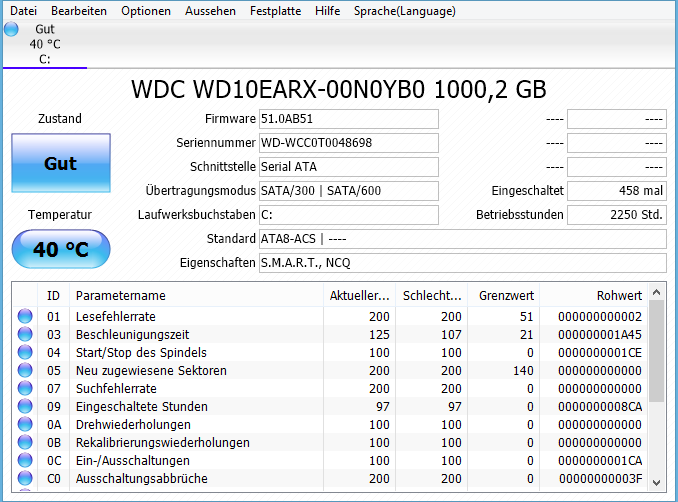The height and width of the screenshot is (502, 678).
Task: Click the Übertragungsmodus field SATA/300 | SATA/600
Action: pos(349,191)
